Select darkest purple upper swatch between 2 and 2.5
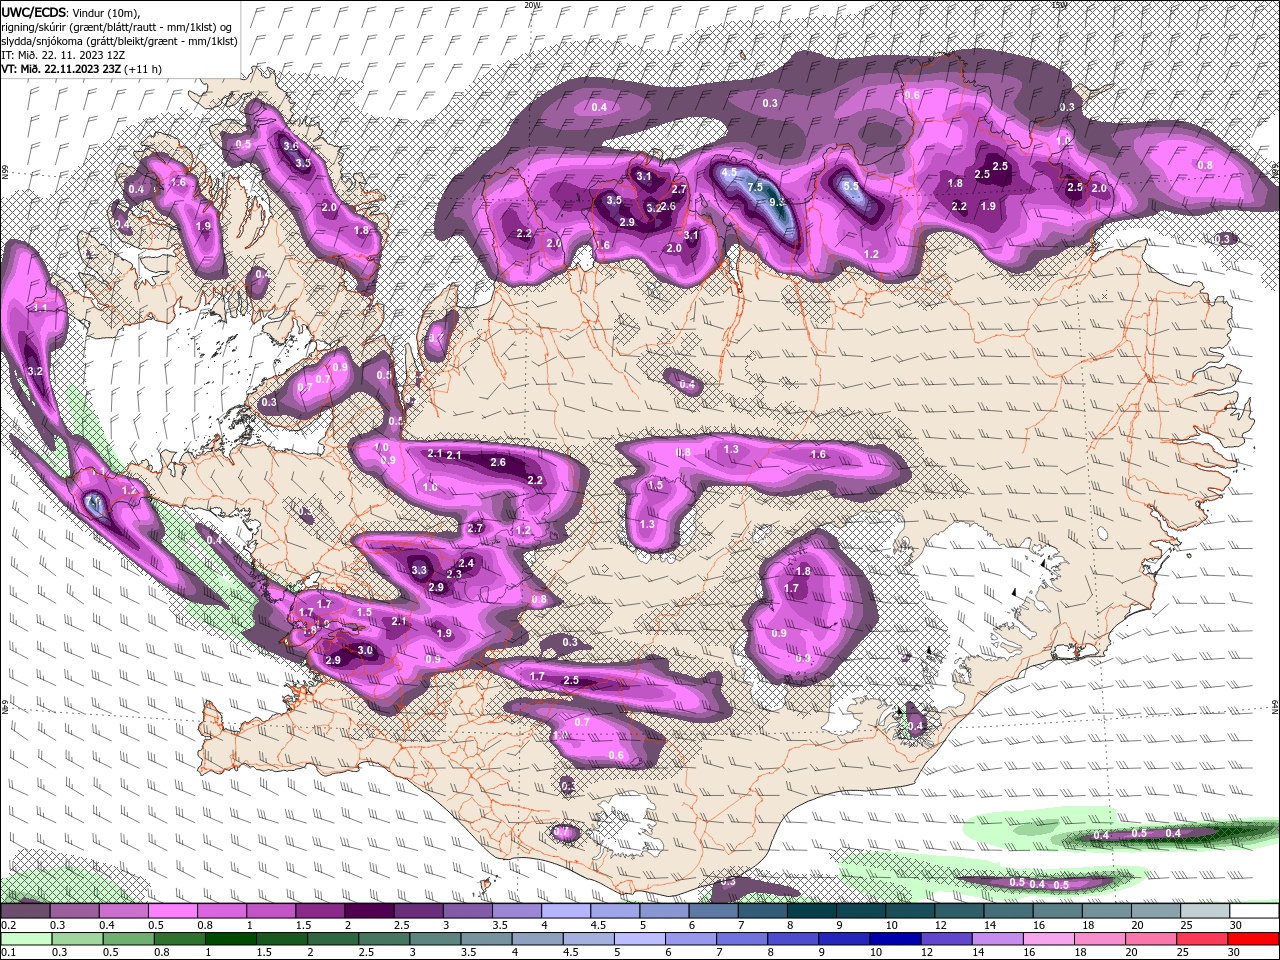The image size is (1280, 960). click(x=369, y=910)
